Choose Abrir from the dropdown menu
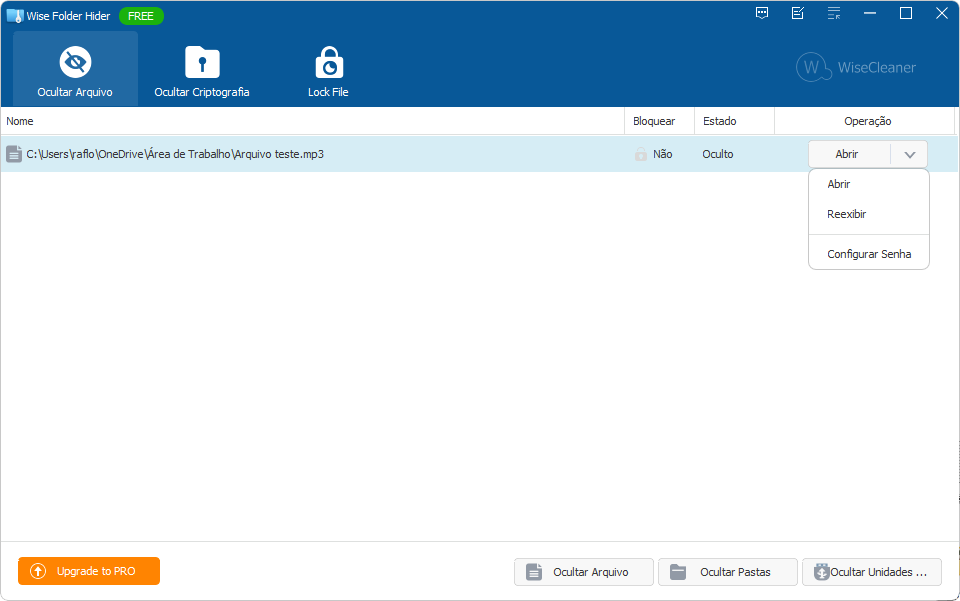This screenshot has height=601, width=960. tap(869, 184)
